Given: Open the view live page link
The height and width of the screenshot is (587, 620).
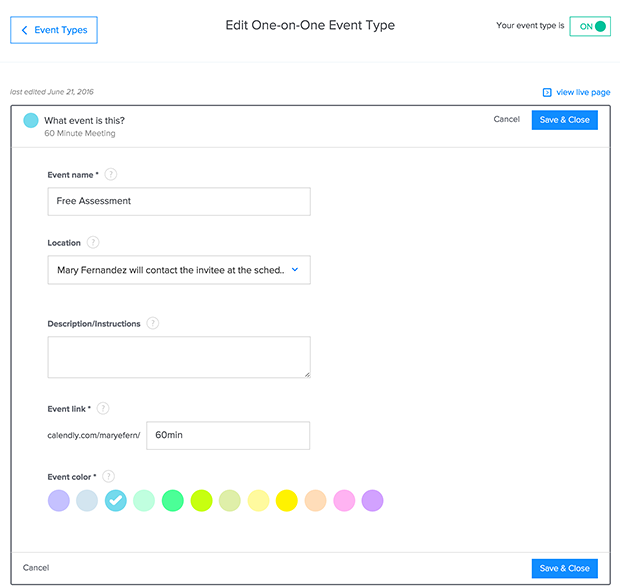Looking at the screenshot, I should click(583, 92).
